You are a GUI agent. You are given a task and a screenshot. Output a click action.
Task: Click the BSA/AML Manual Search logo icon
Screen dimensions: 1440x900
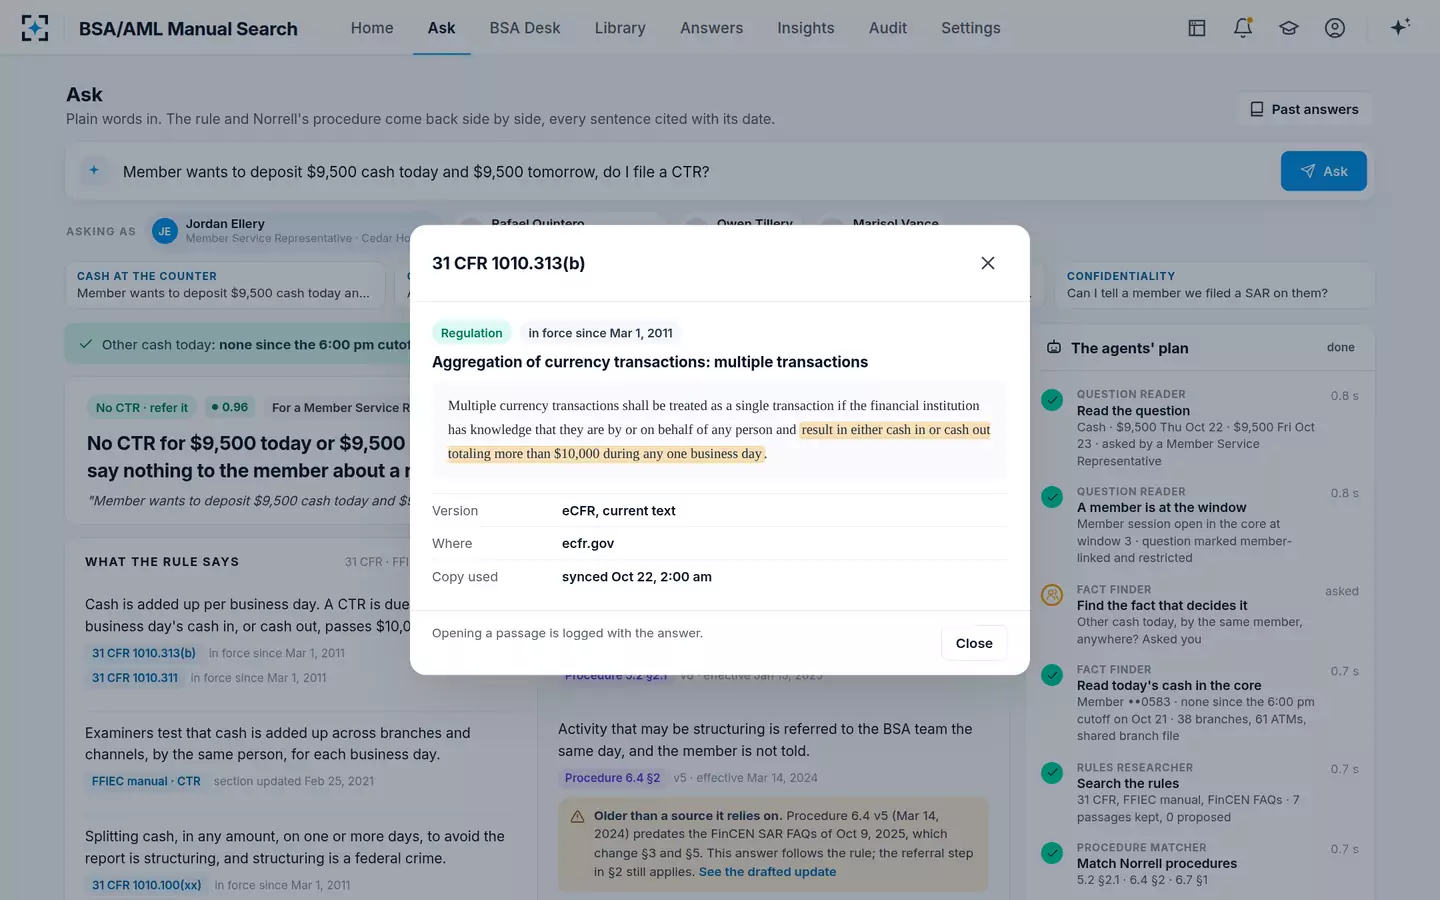pyautogui.click(x=35, y=28)
